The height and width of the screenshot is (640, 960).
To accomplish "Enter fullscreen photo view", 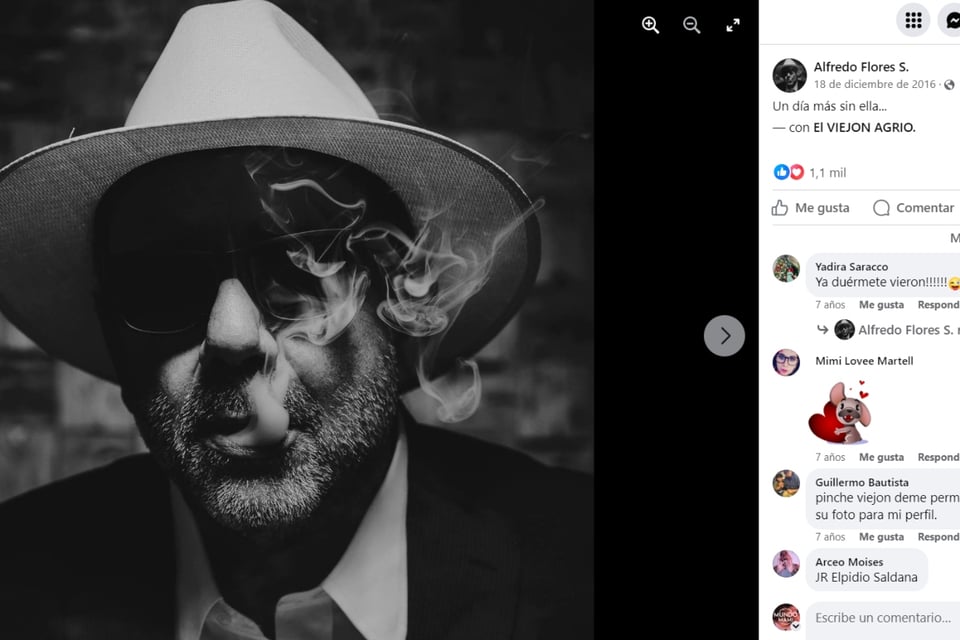I will click(733, 25).
